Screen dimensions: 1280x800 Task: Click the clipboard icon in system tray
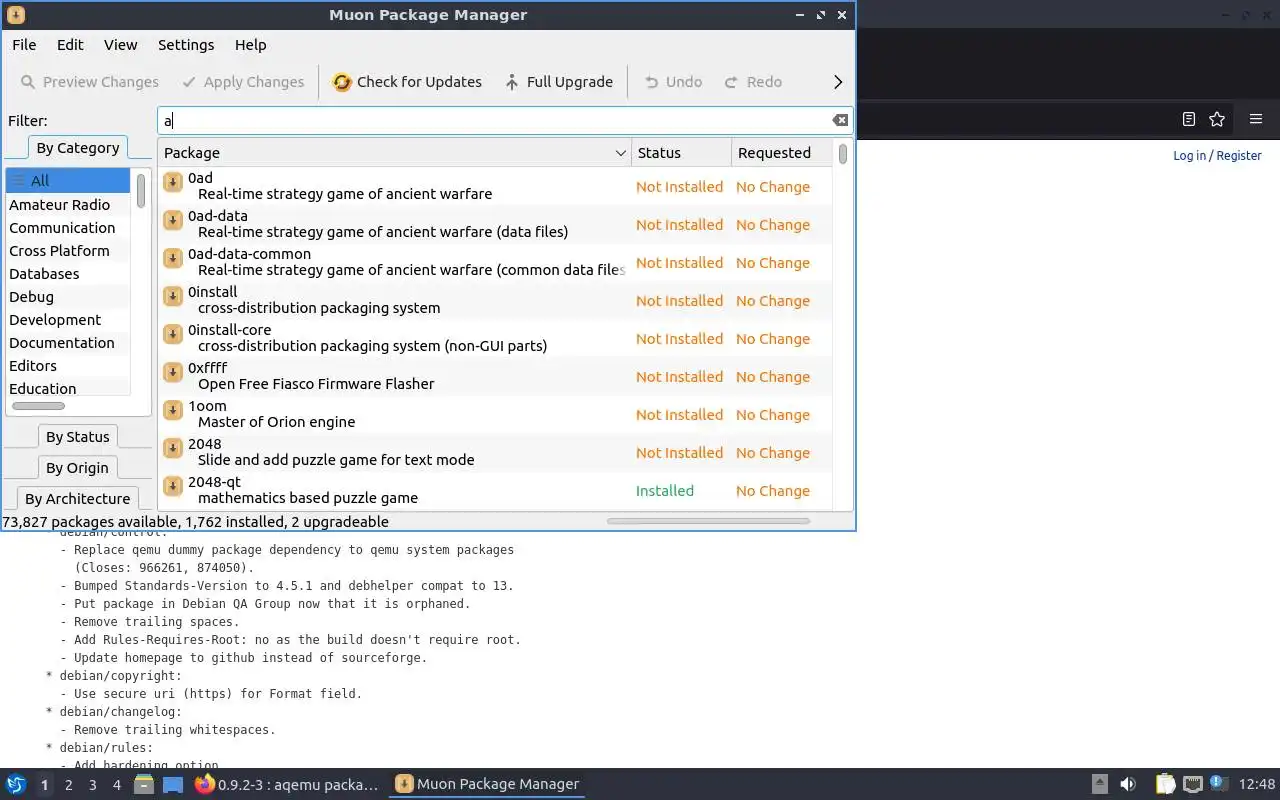tap(1165, 784)
